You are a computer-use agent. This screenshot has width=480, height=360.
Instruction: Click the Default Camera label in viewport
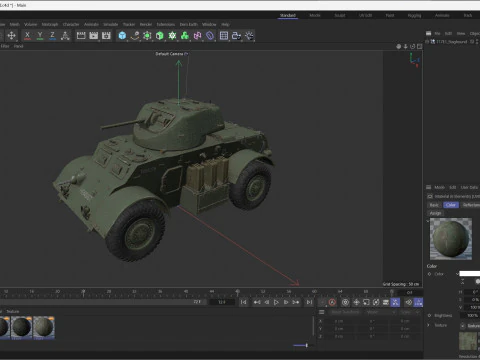coord(169,54)
